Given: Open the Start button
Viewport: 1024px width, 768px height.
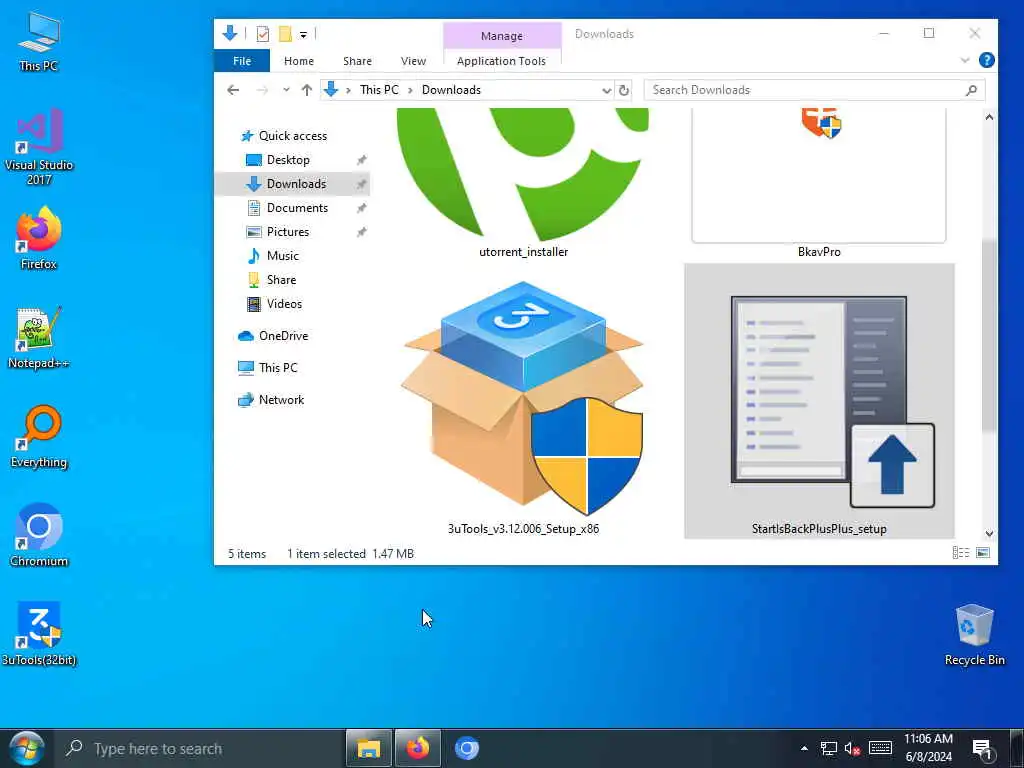Looking at the screenshot, I should [26, 748].
